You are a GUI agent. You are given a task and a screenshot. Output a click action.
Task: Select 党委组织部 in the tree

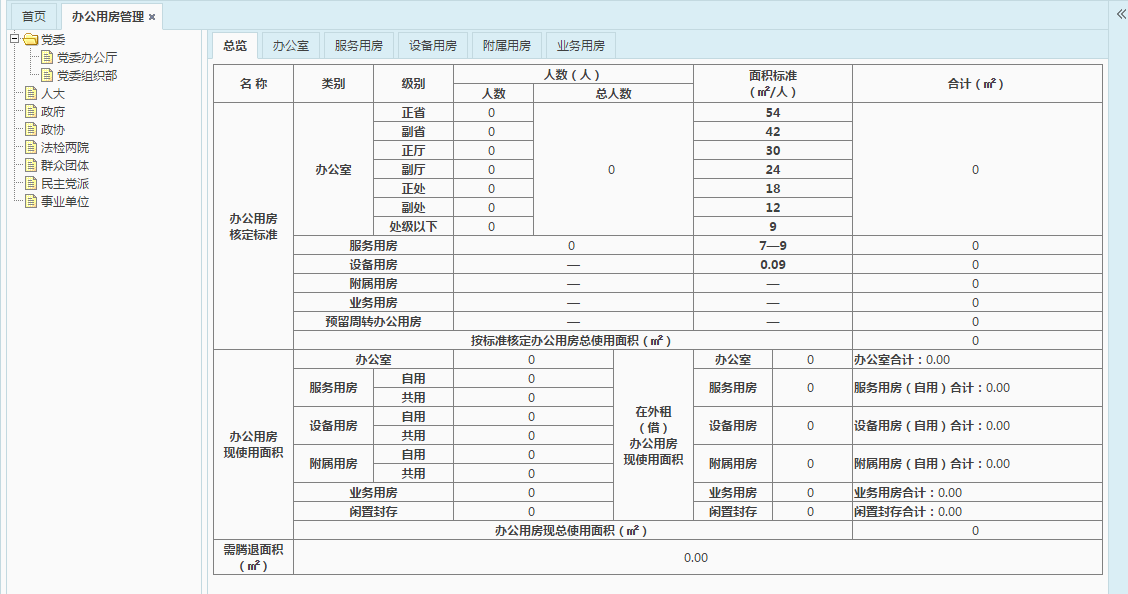[x=86, y=76]
